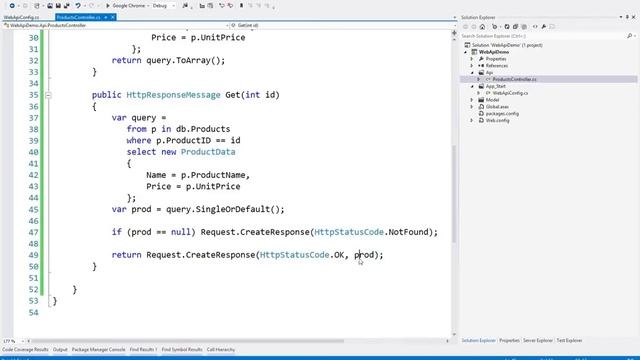Image resolution: width=640 pixels, height=360 pixels.
Task: Select the Global.asax file
Action: pos(497,107)
